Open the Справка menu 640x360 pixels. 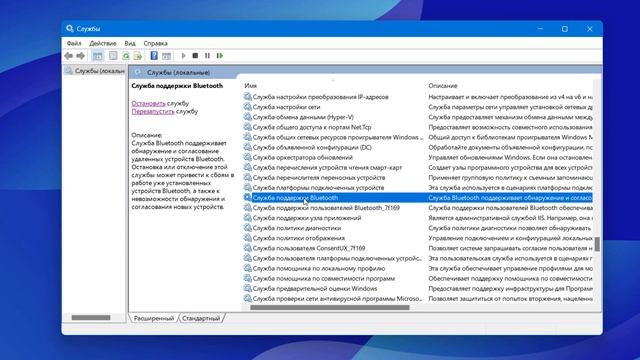pyautogui.click(x=156, y=43)
